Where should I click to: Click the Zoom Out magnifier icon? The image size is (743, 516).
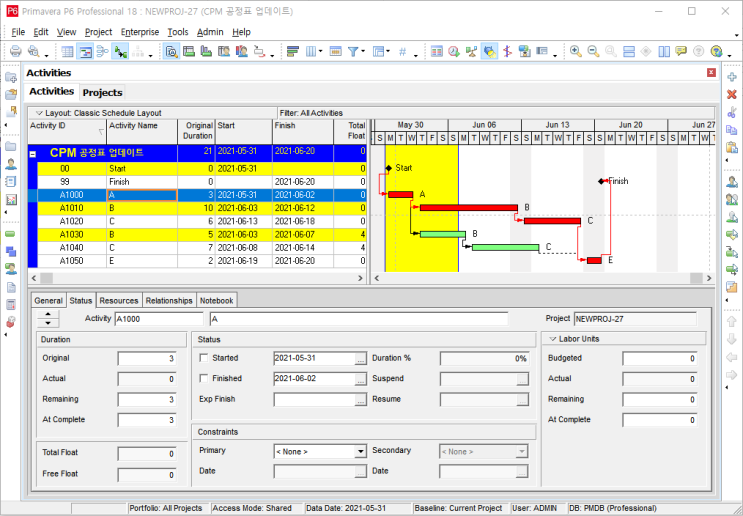click(593, 51)
